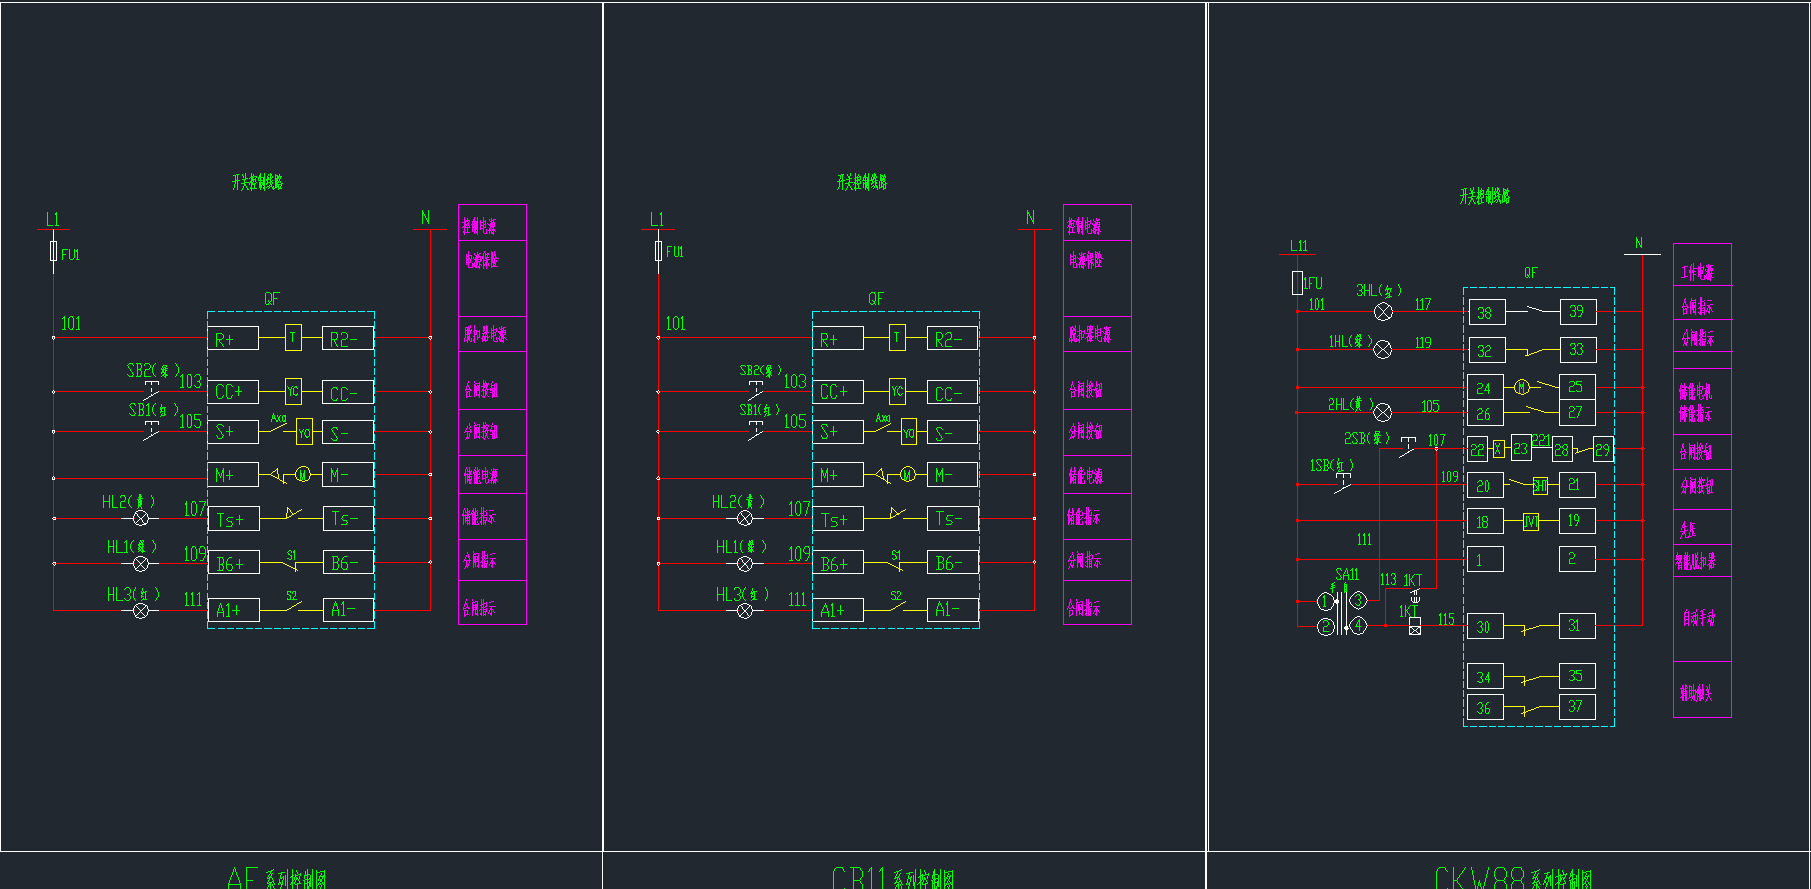Select wire number 117 in CKW88 diagram

click(x=1423, y=304)
